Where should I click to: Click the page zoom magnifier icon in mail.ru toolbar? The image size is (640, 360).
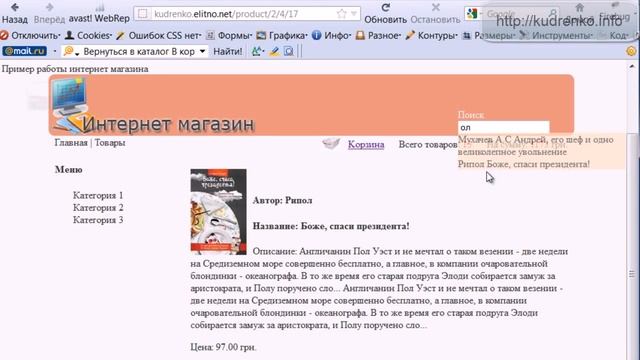[289, 51]
